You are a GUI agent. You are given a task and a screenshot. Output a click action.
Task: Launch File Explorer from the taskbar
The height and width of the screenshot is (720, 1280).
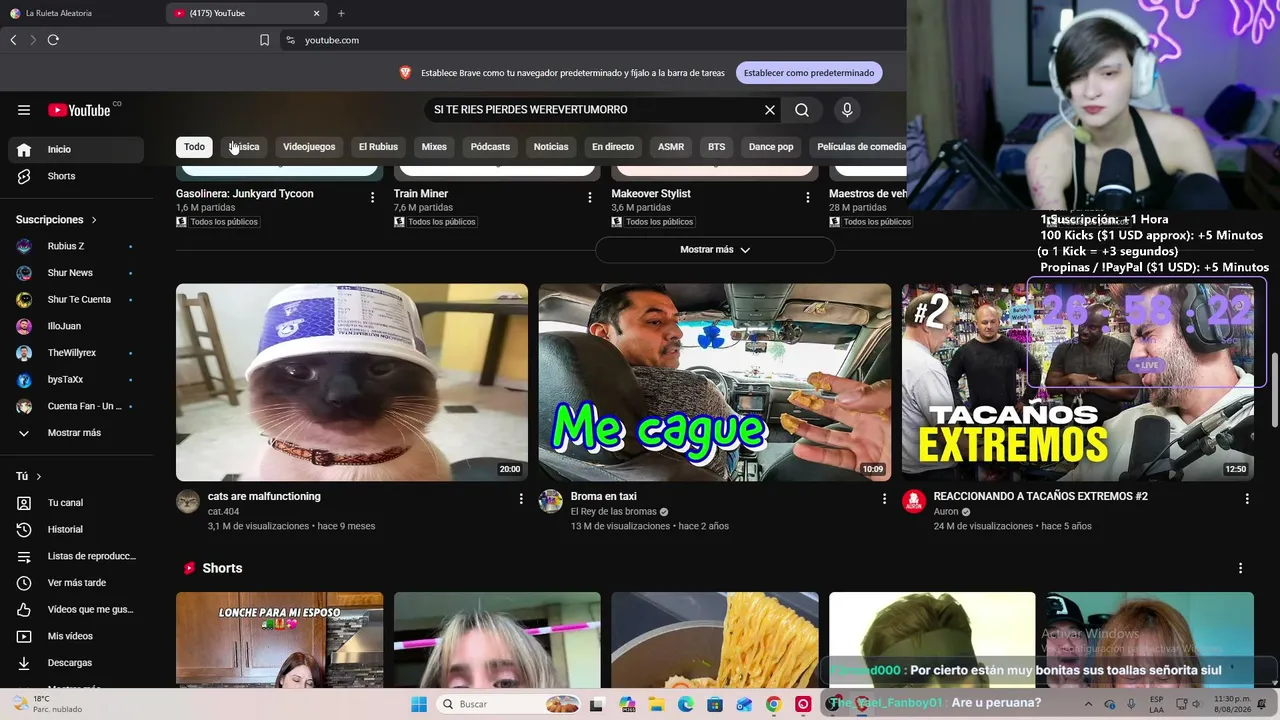click(657, 704)
